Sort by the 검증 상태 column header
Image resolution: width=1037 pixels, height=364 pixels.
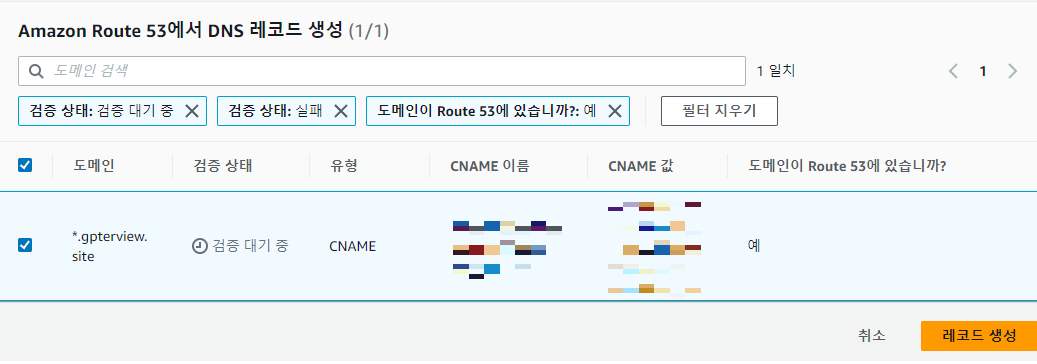(222, 165)
